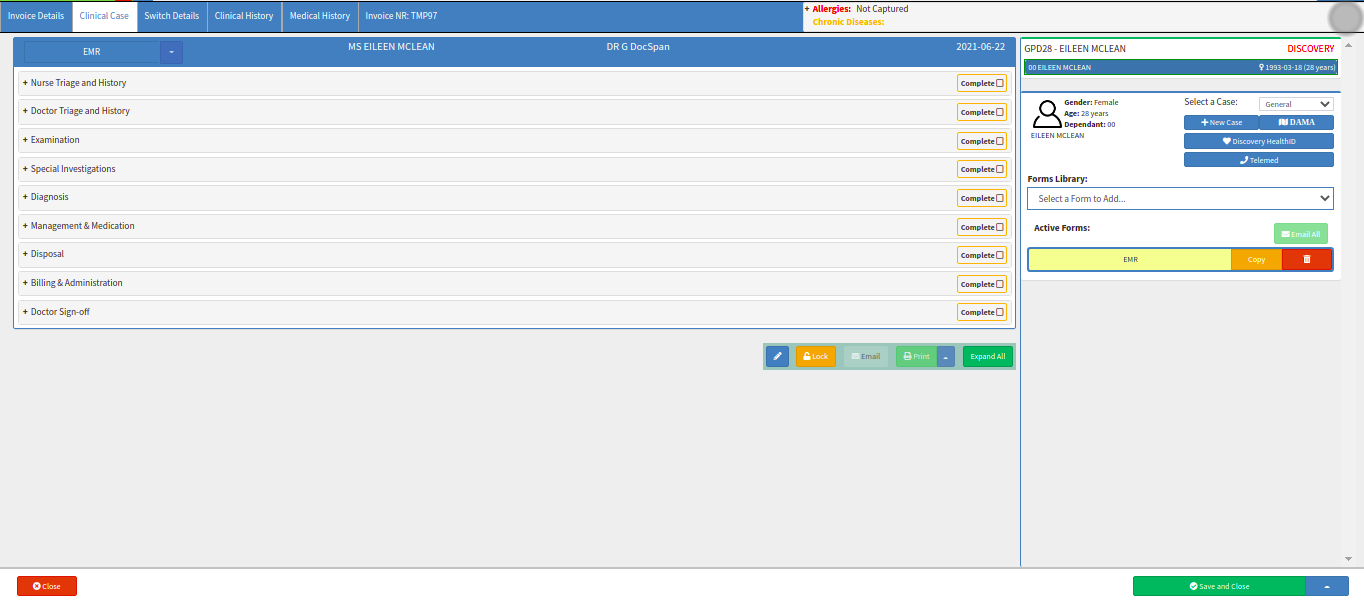Click the red Close button

47,586
